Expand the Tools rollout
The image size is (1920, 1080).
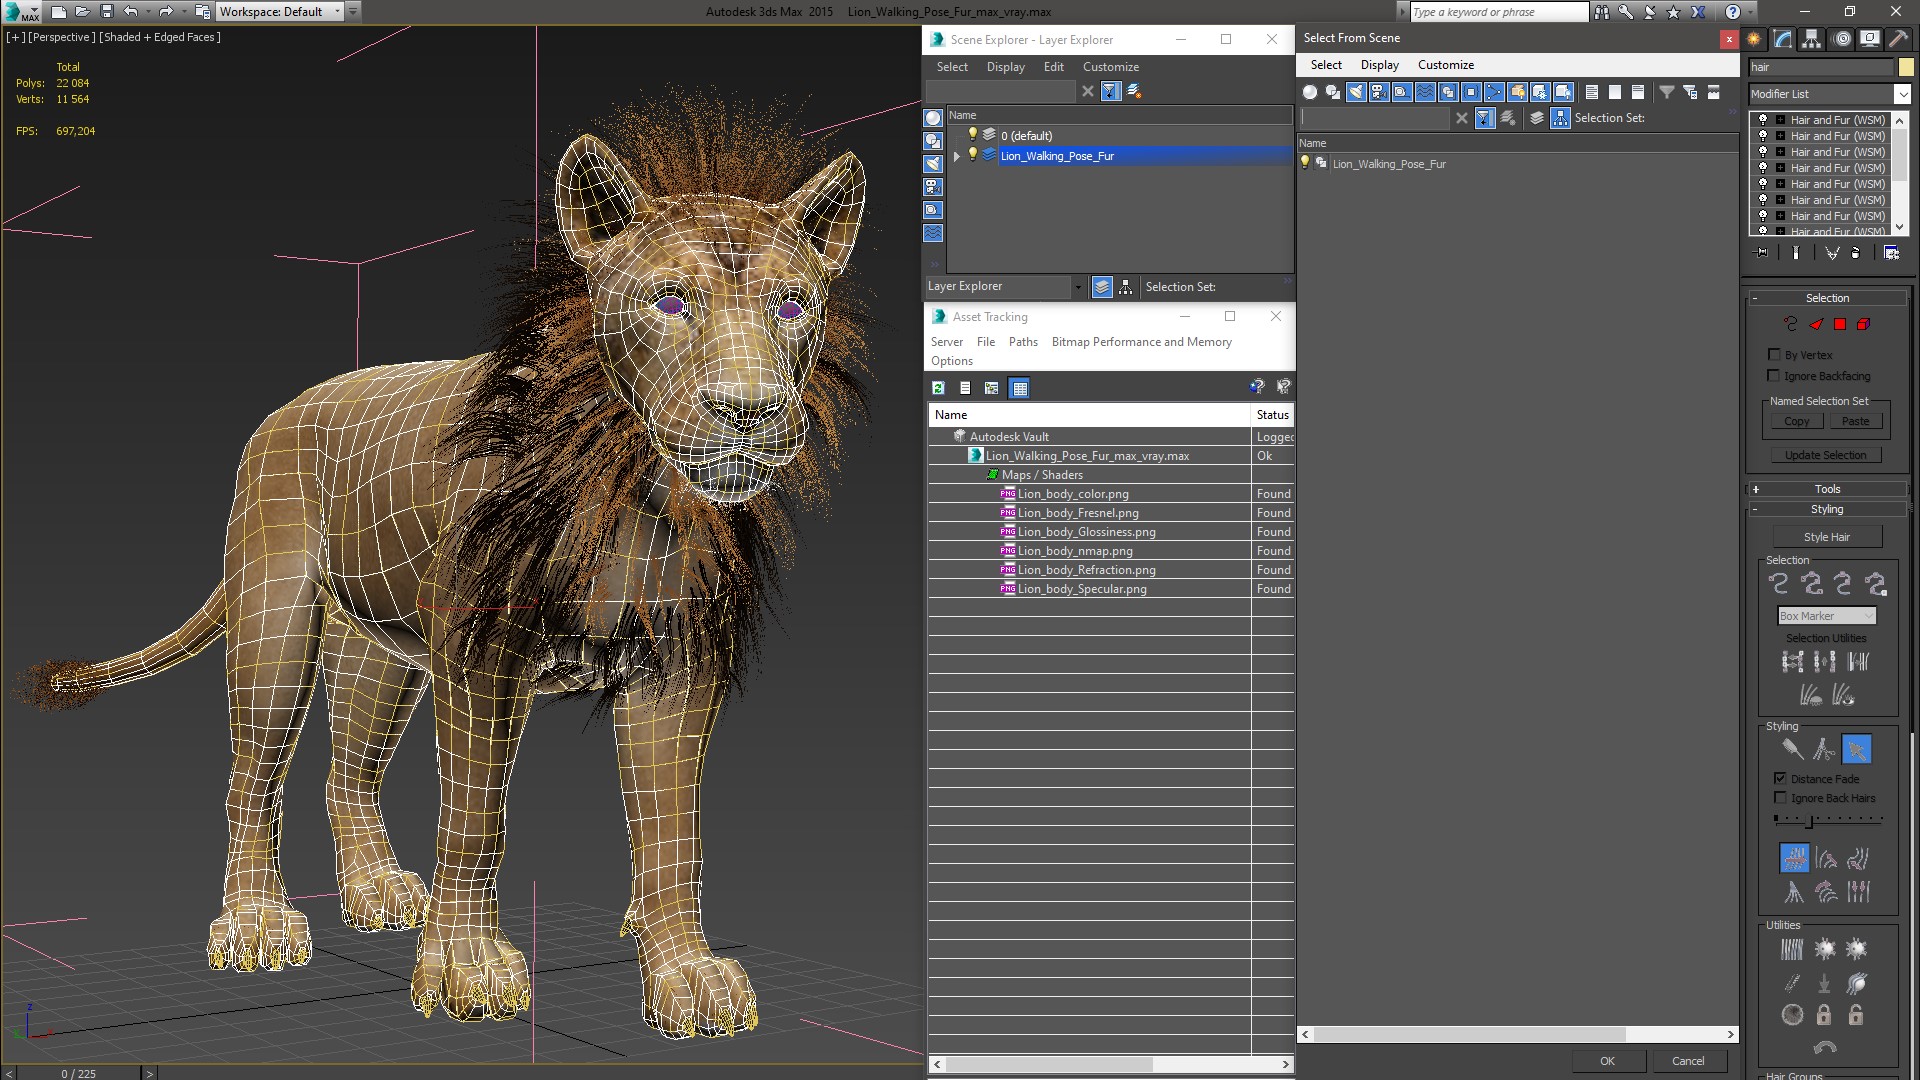click(x=1828, y=489)
